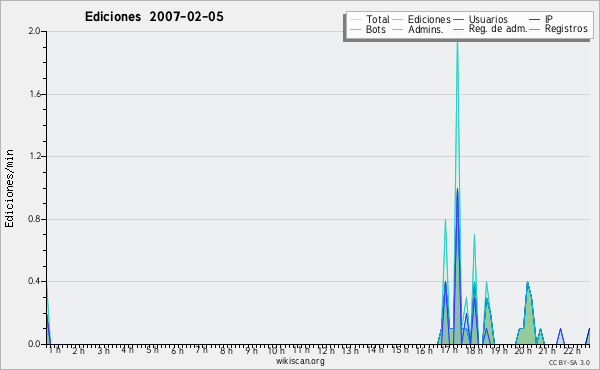Click the '12 h' x-axis label
The width and height of the screenshot is (600, 370).
click(x=326, y=350)
